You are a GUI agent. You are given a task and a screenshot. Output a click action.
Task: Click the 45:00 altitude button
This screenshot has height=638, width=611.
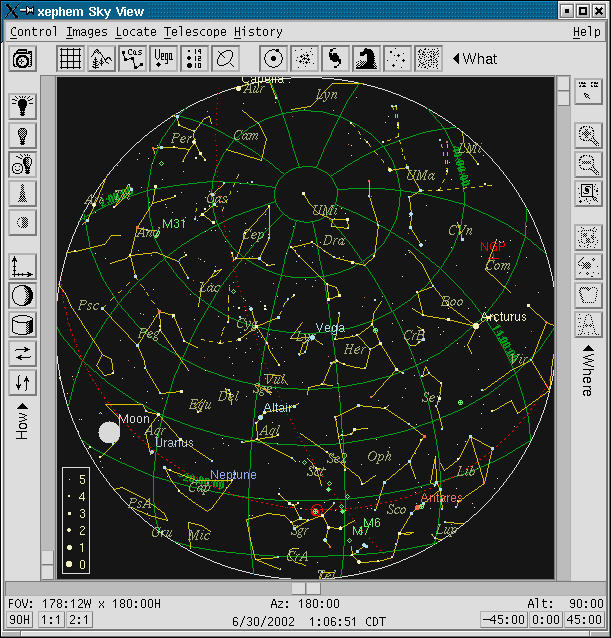point(584,620)
